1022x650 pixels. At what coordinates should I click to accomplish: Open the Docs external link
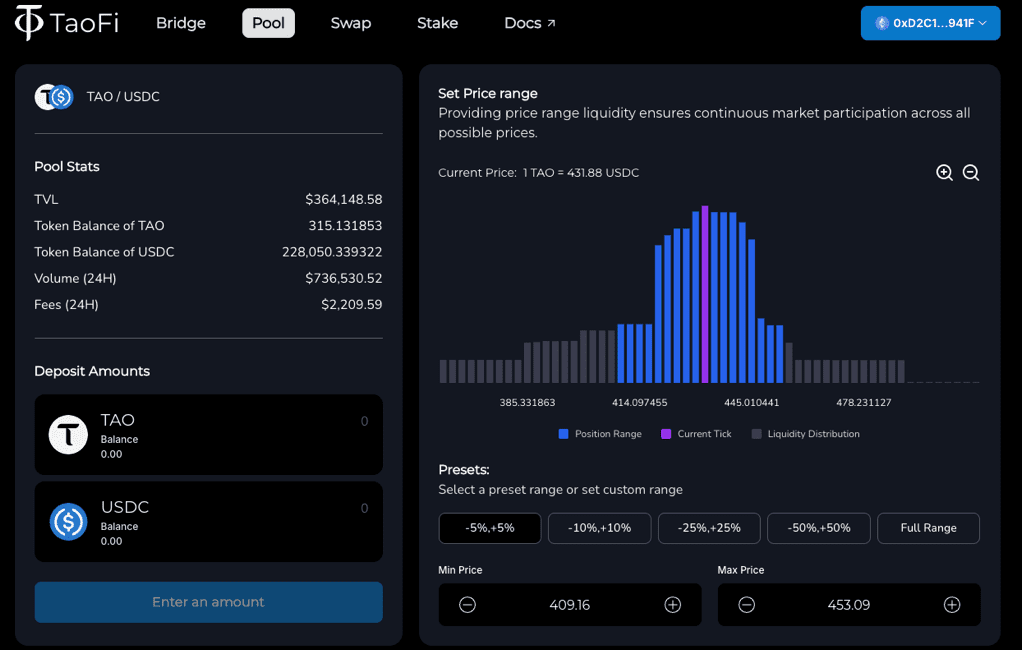(x=530, y=23)
